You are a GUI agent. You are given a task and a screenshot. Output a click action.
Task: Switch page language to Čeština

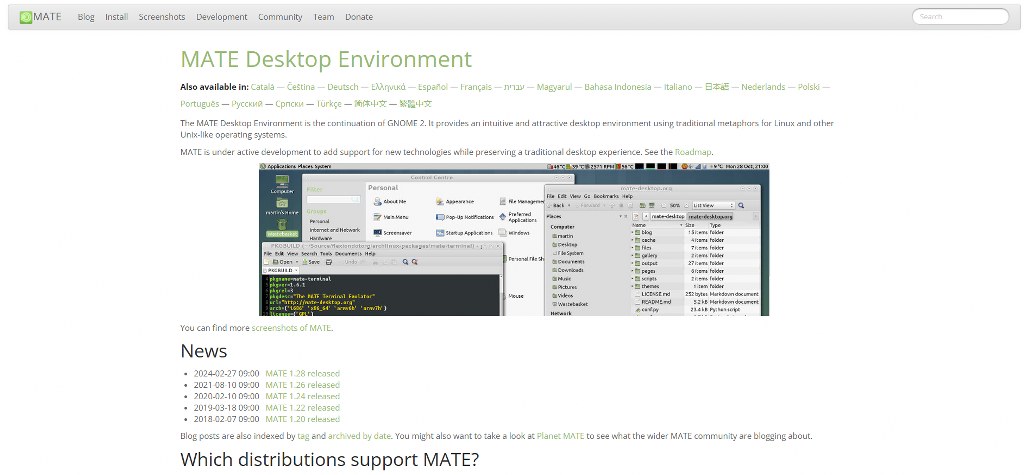[x=301, y=87]
